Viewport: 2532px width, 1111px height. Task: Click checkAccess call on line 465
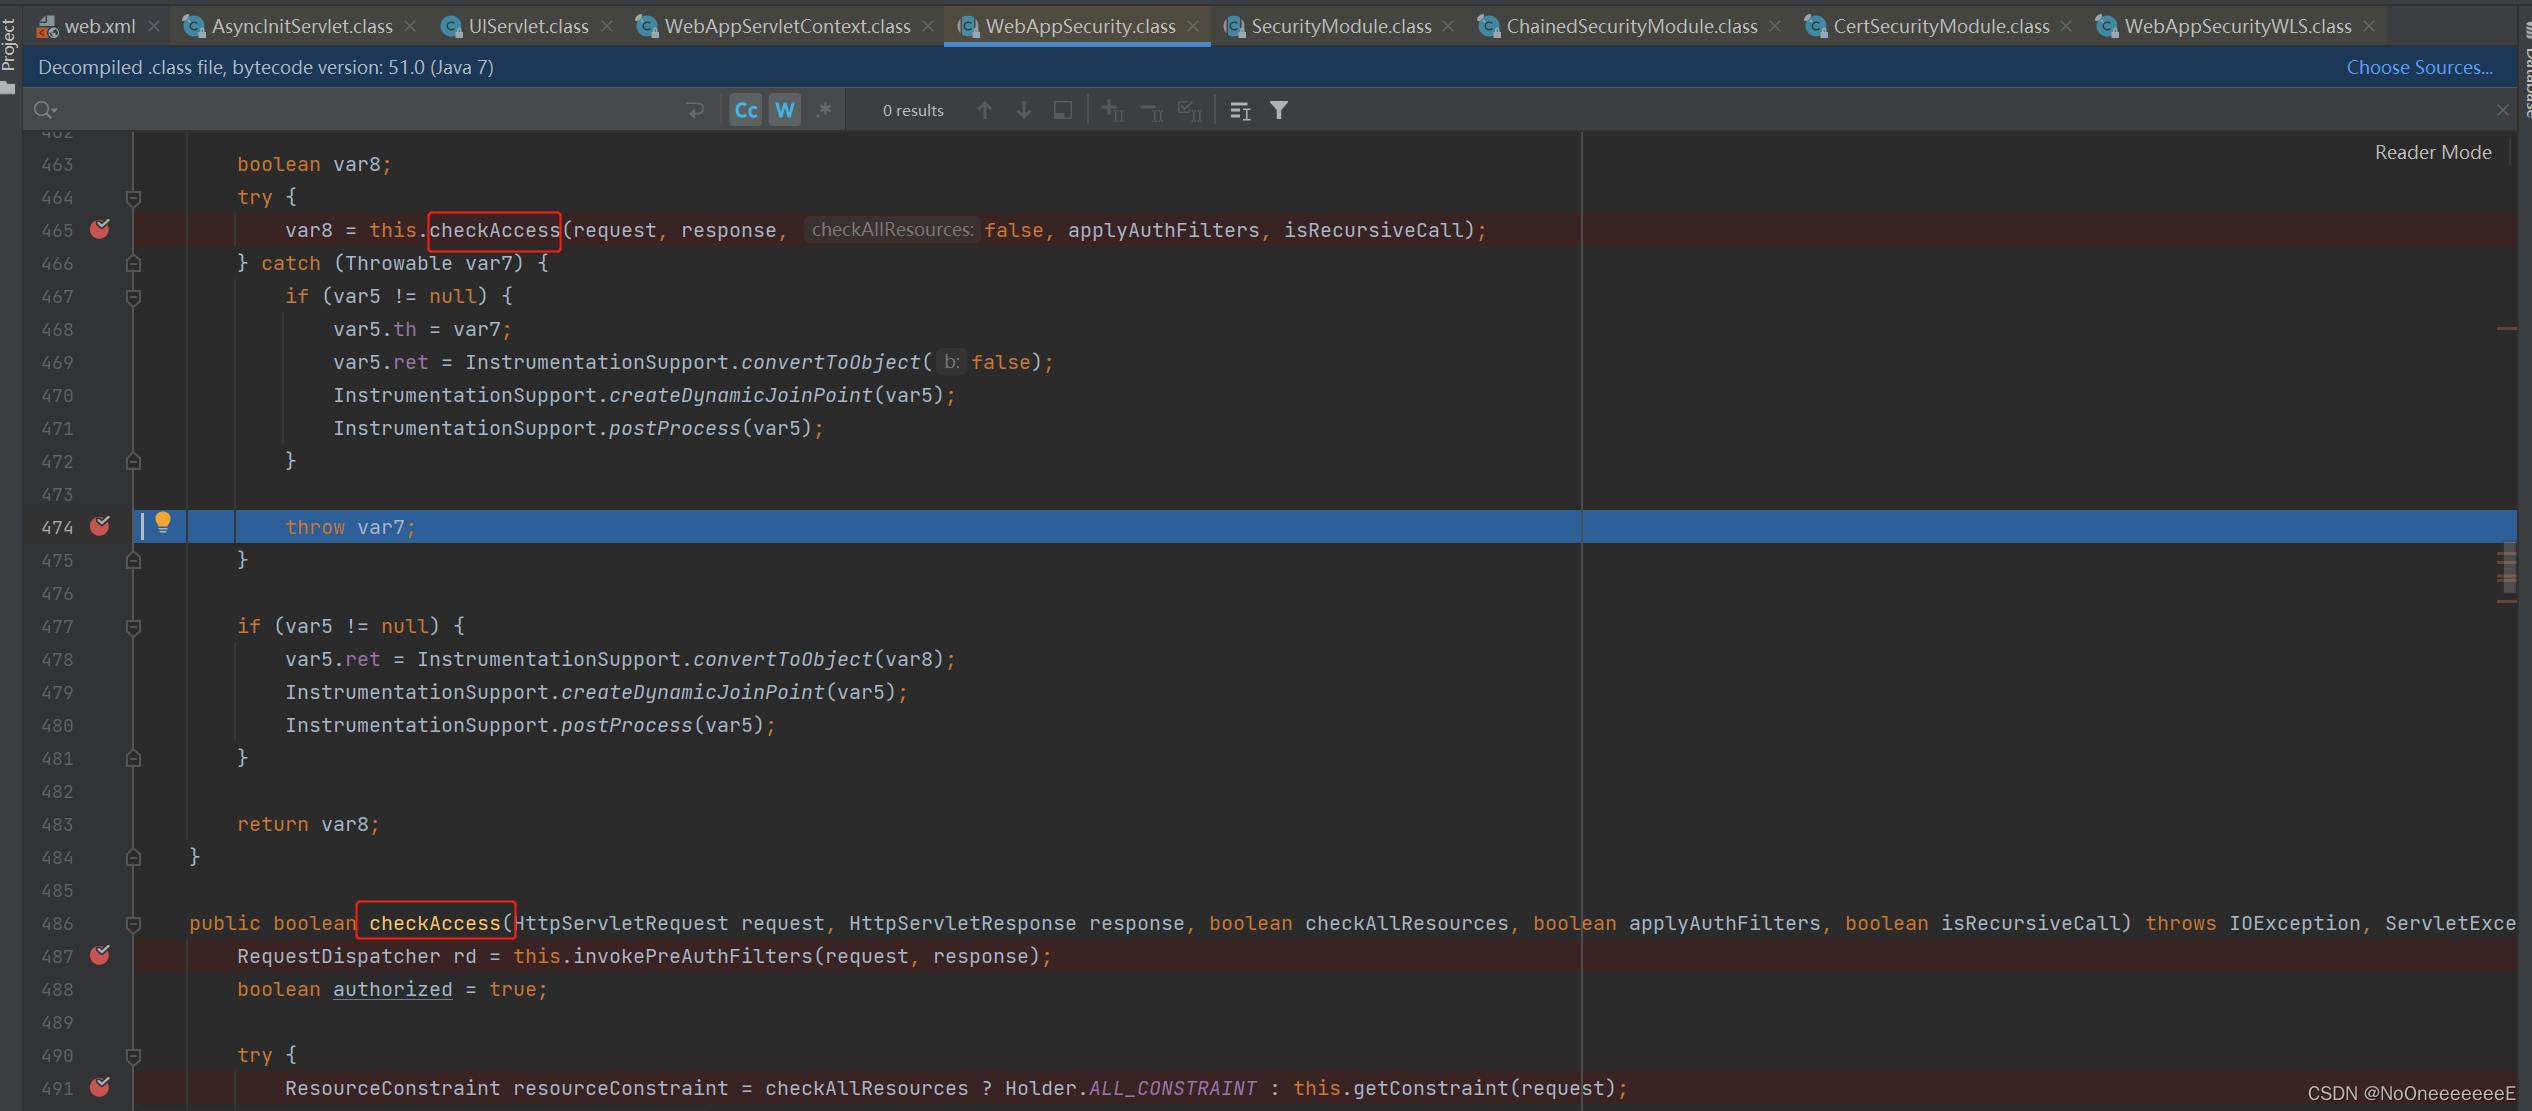pyautogui.click(x=494, y=230)
